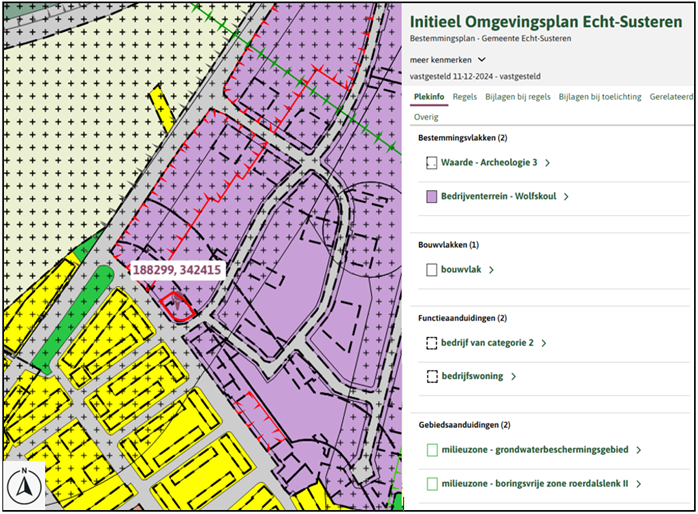Open the Waarde - Archeologie 3 link

click(x=489, y=163)
